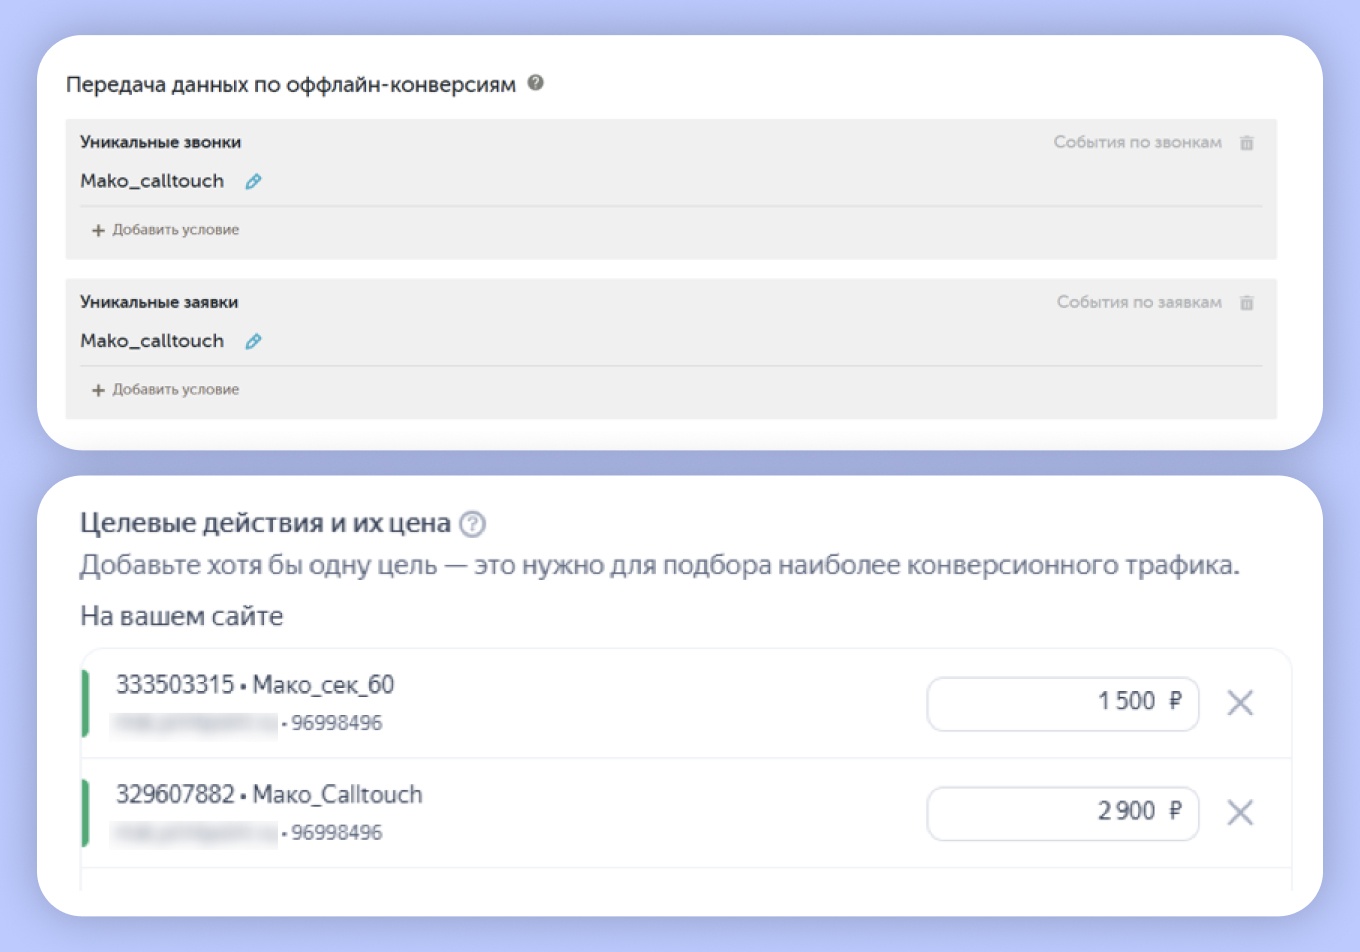Click the События по звонкам label

coord(1138,142)
